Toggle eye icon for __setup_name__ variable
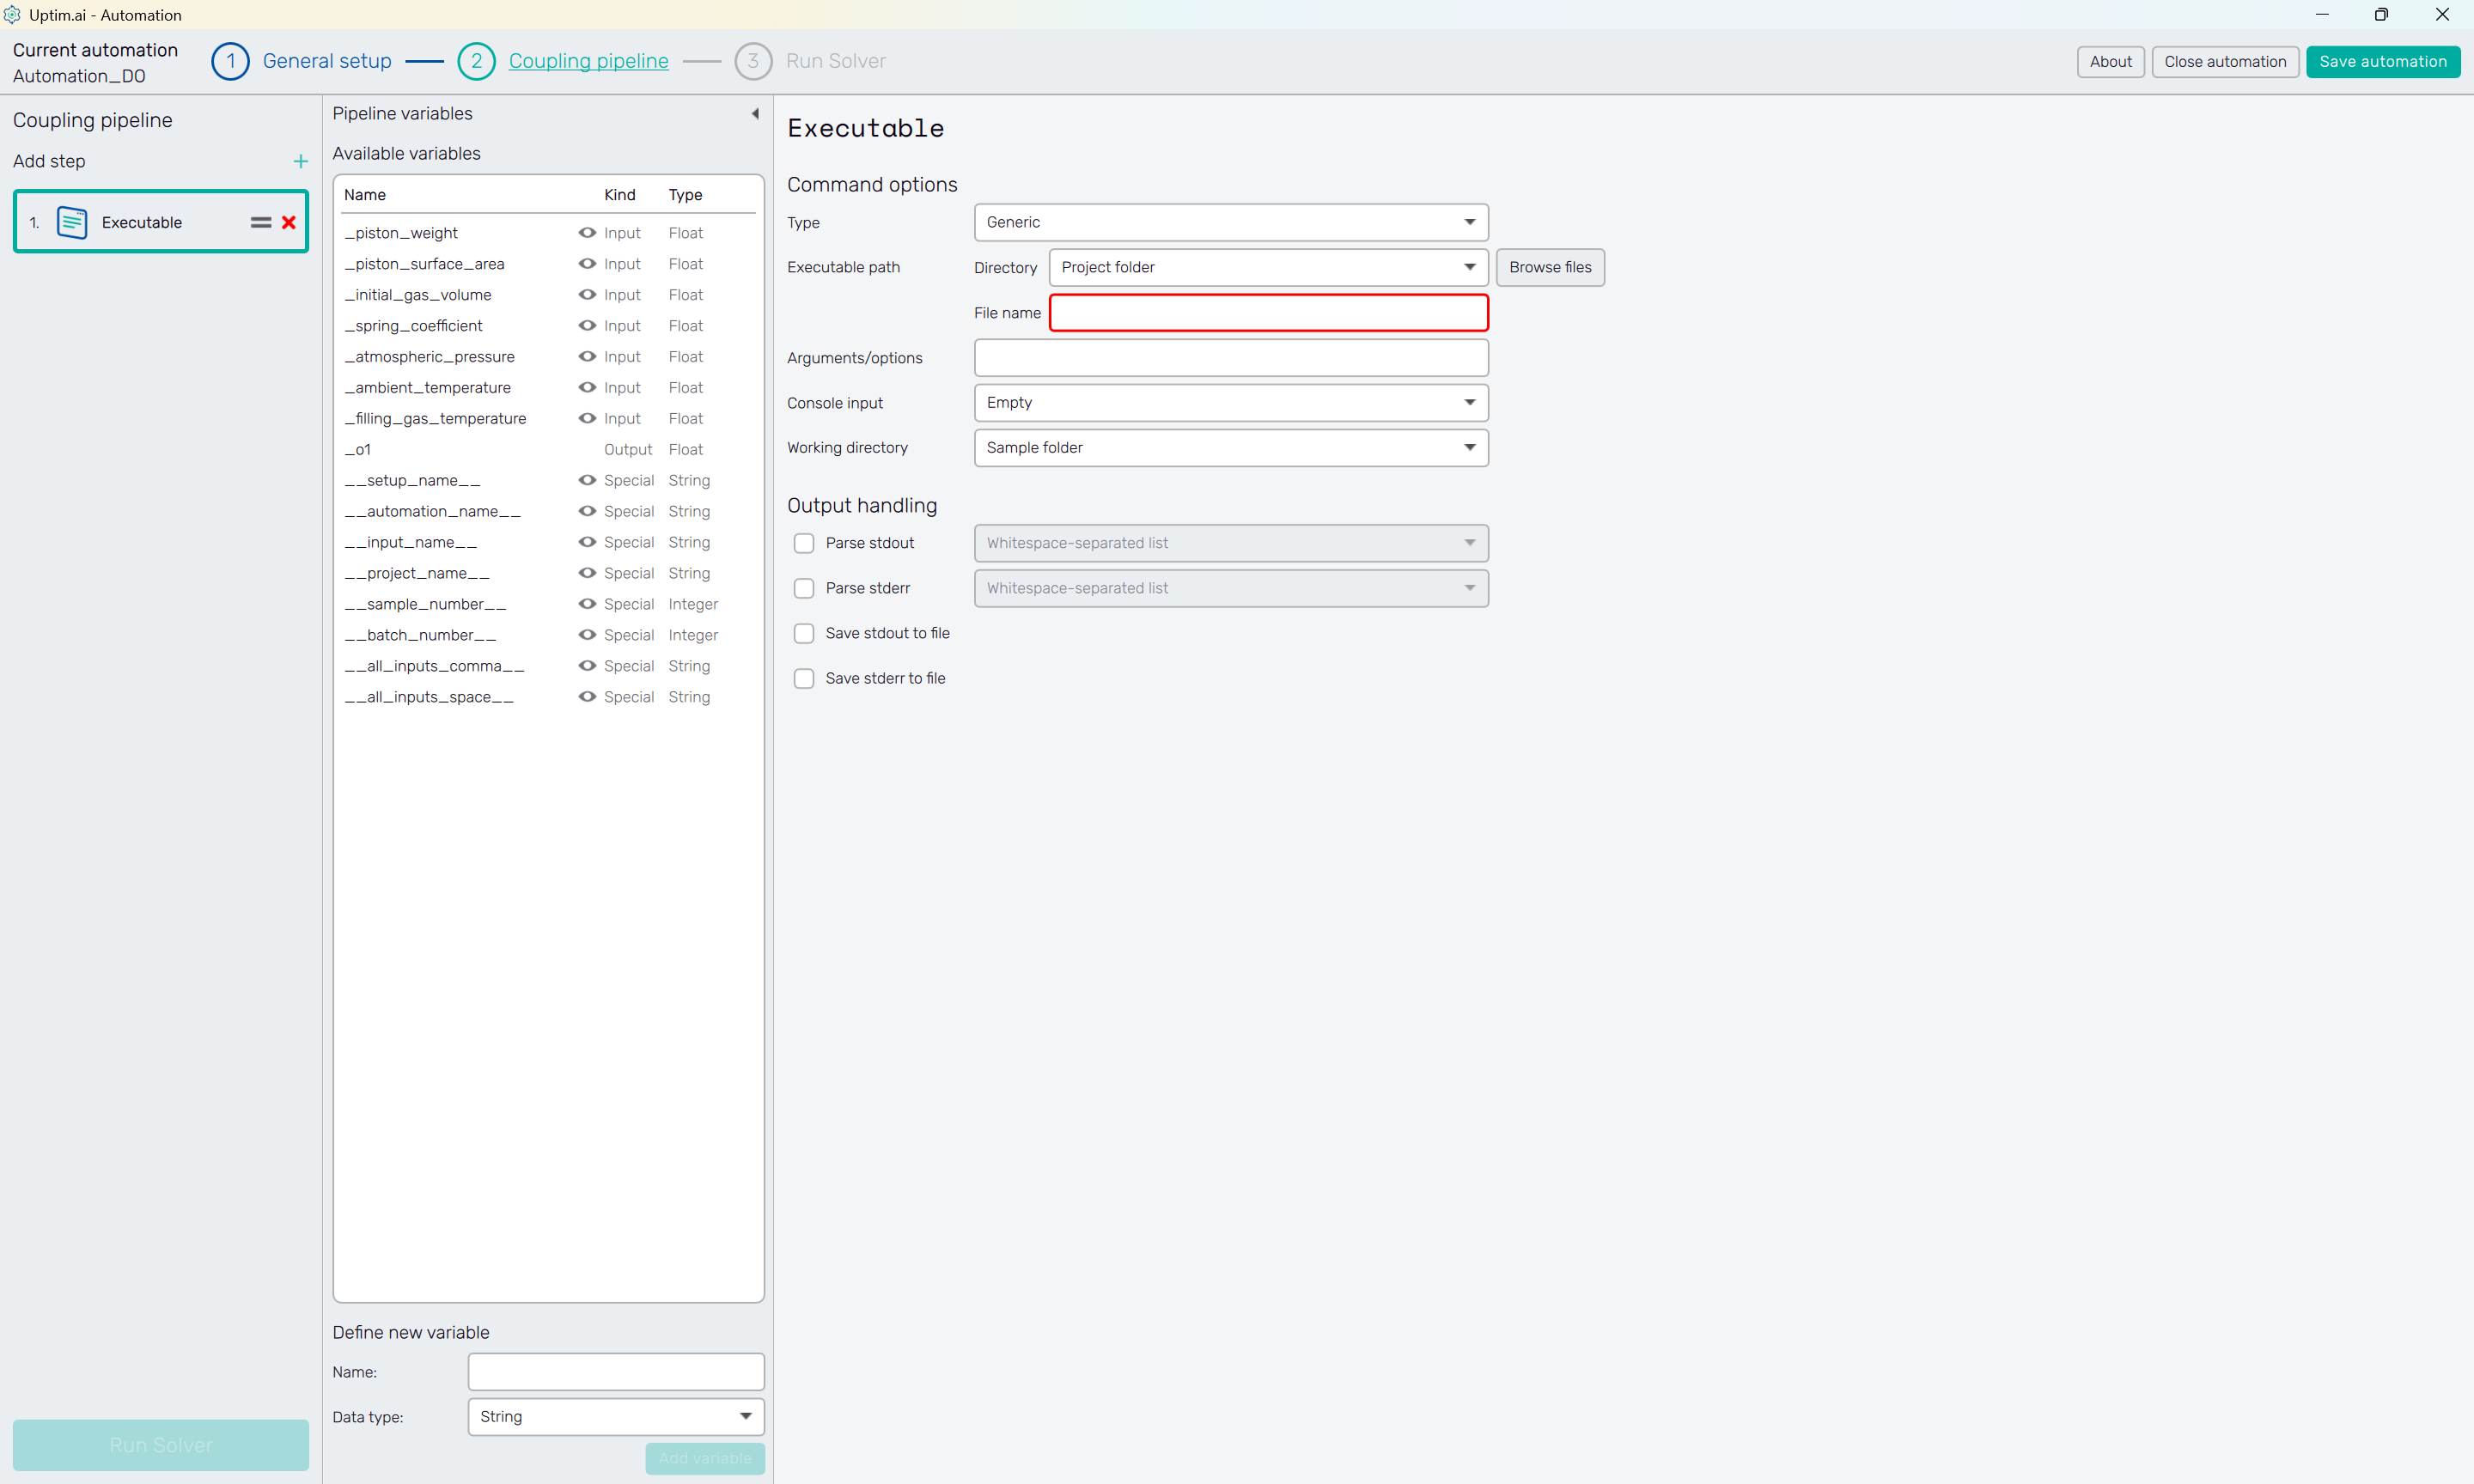Image resolution: width=2474 pixels, height=1484 pixels. (x=587, y=480)
